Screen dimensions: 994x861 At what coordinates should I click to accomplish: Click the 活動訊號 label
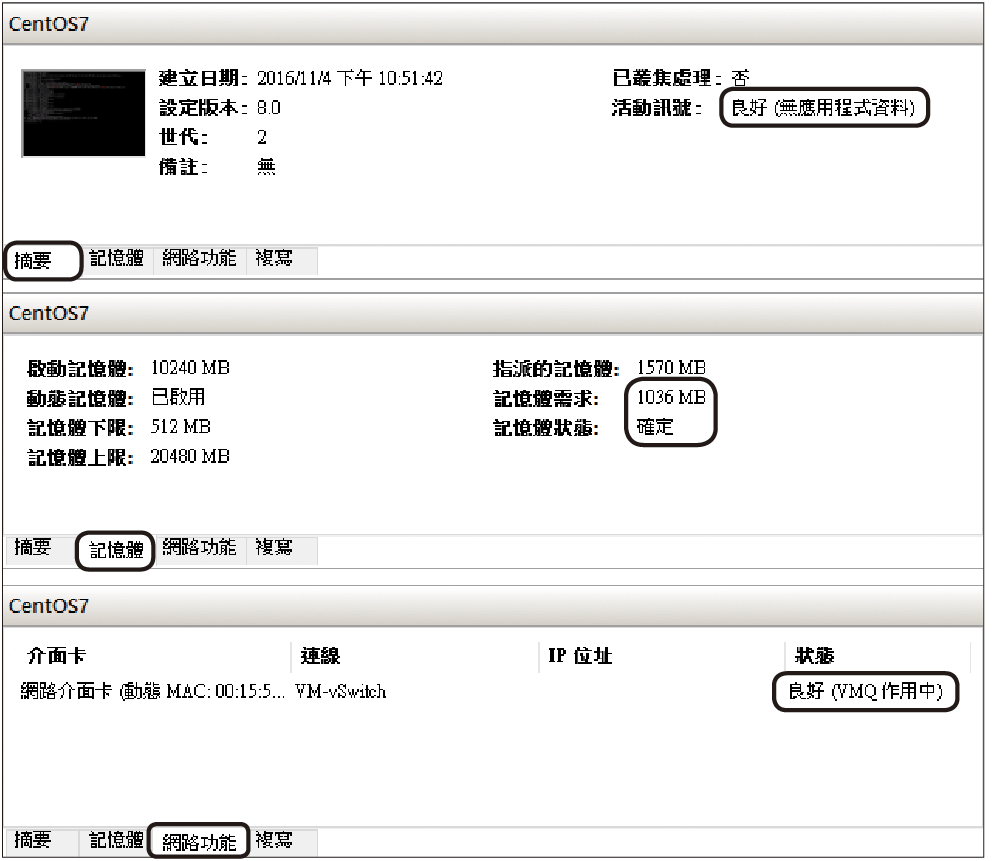tap(656, 108)
